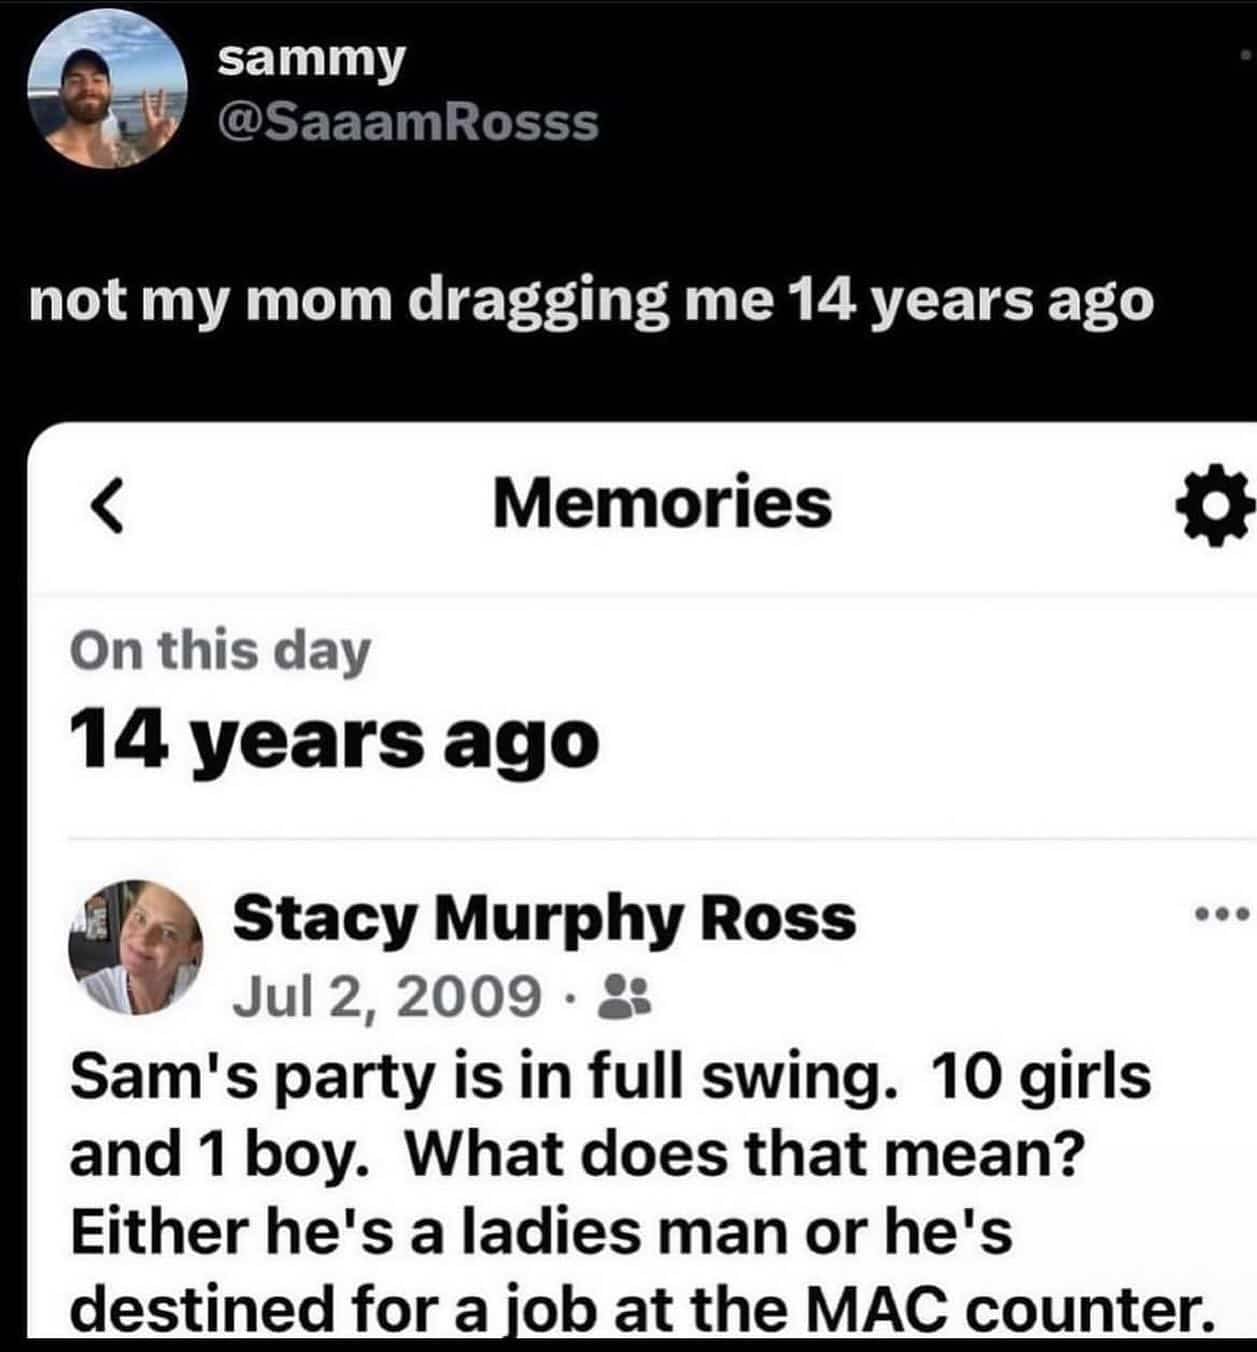Open three-dot options on Stacy's post
This screenshot has height=1352, width=1257.
tap(1221, 913)
